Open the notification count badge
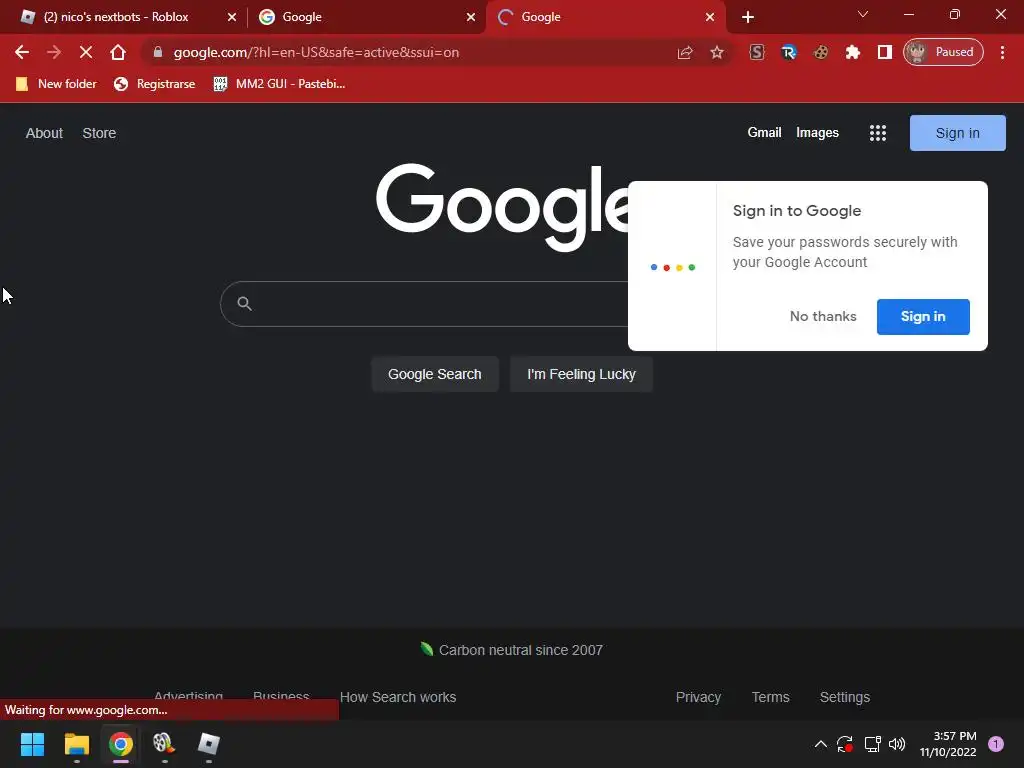Viewport: 1024px width, 768px height. (x=996, y=744)
